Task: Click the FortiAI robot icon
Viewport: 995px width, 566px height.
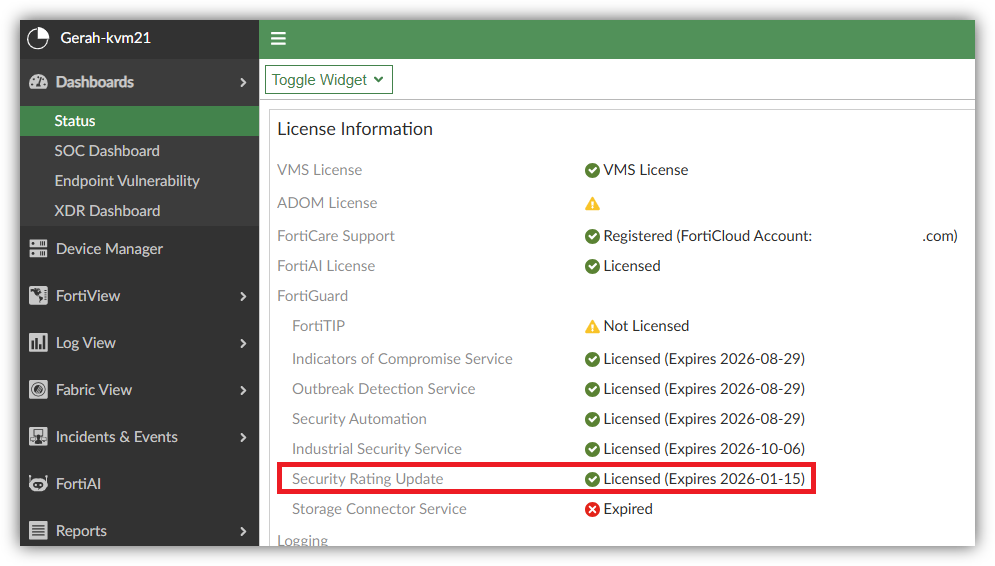Action: coord(38,484)
